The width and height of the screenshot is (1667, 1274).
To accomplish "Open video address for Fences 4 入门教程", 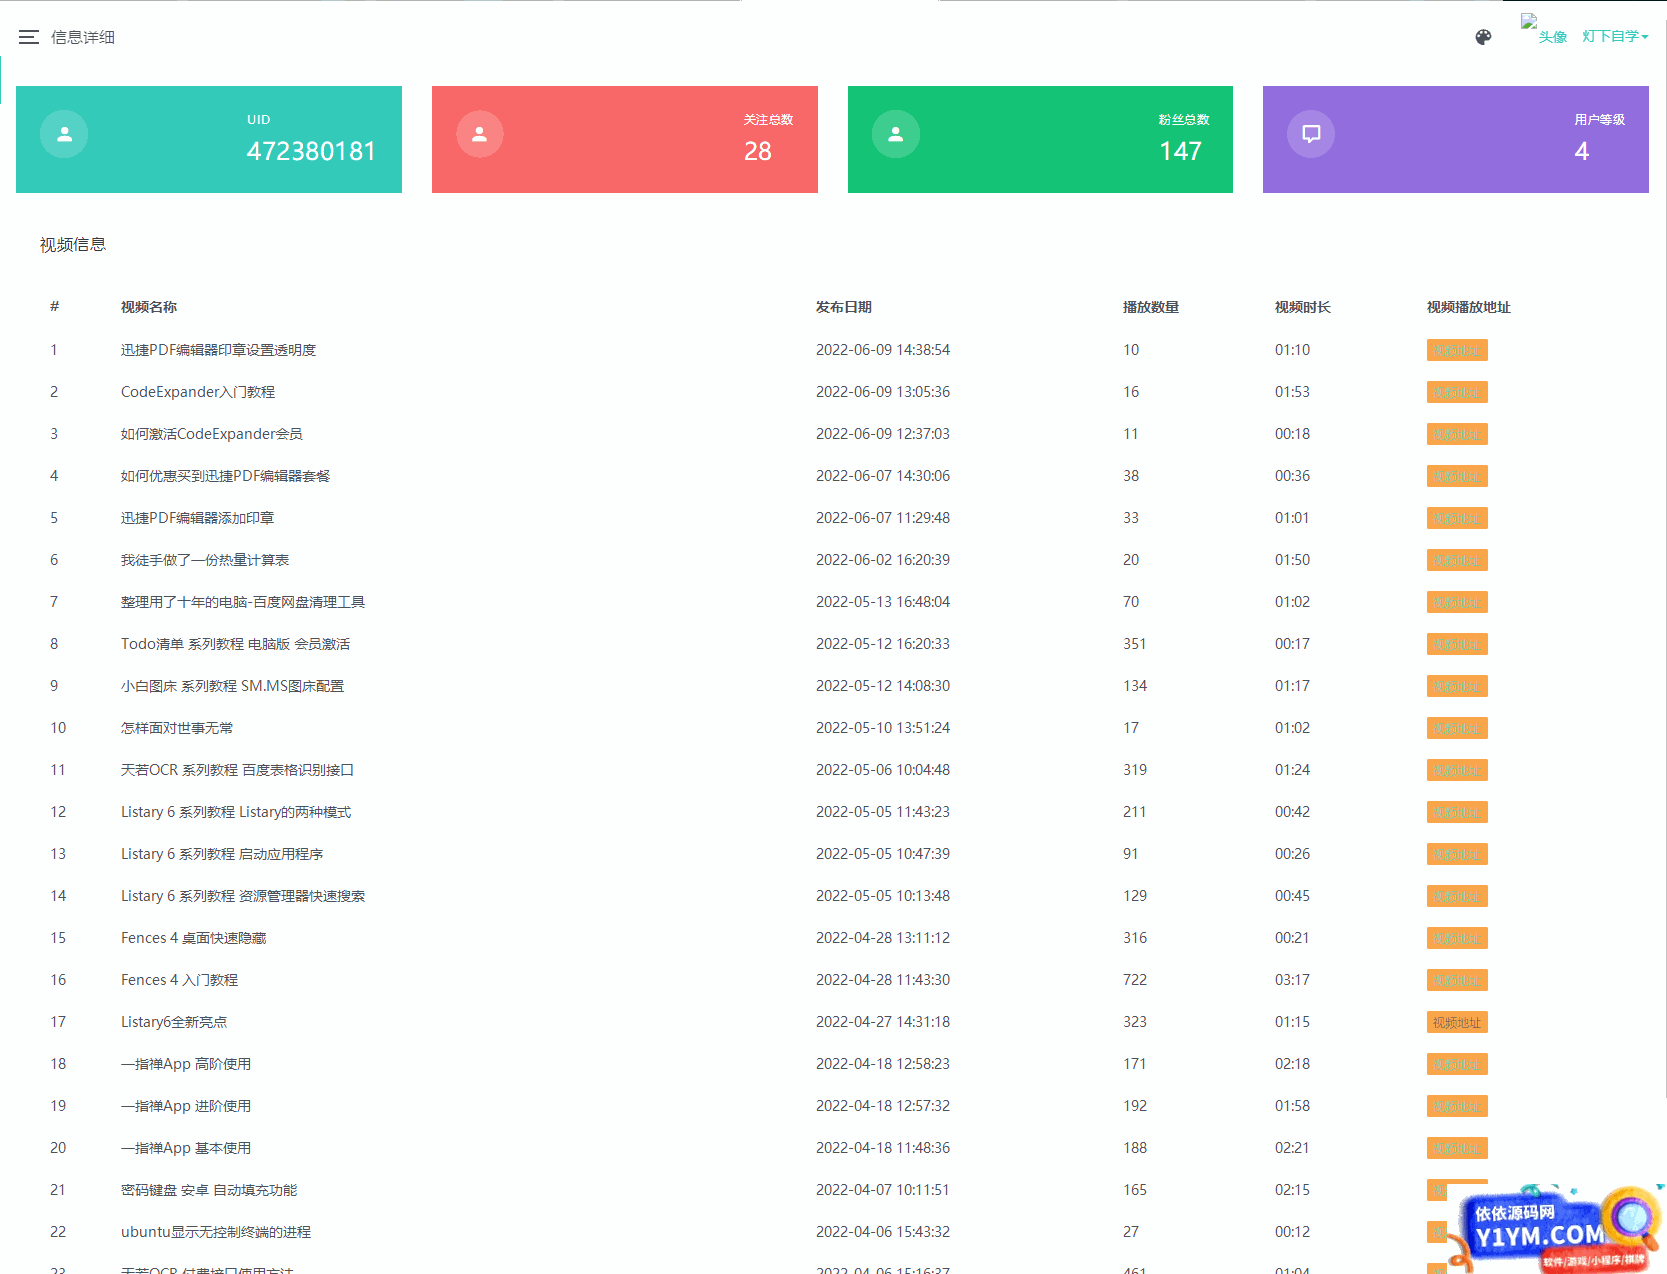I will (x=1457, y=980).
